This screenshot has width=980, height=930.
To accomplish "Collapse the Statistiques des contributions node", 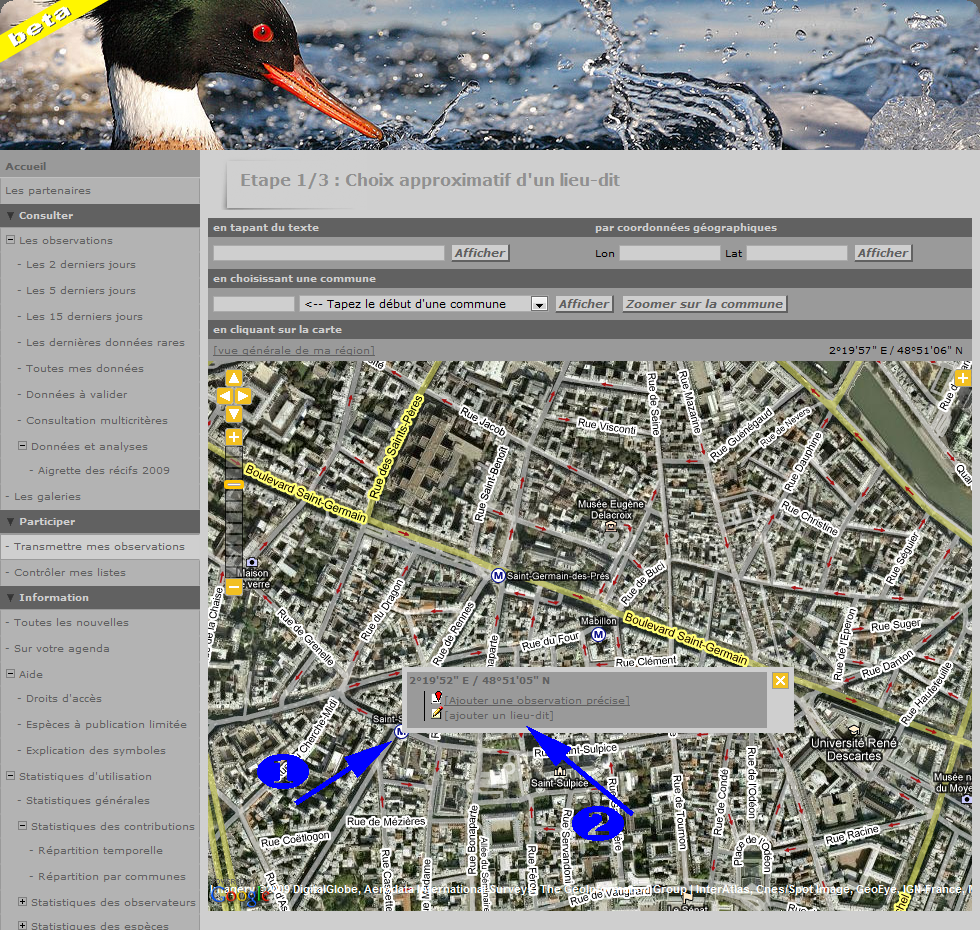I will point(22,826).
